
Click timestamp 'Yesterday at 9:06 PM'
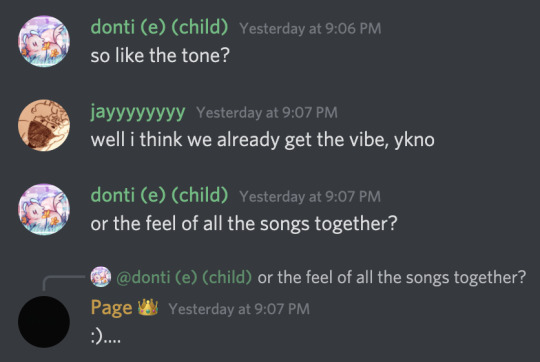click(310, 29)
